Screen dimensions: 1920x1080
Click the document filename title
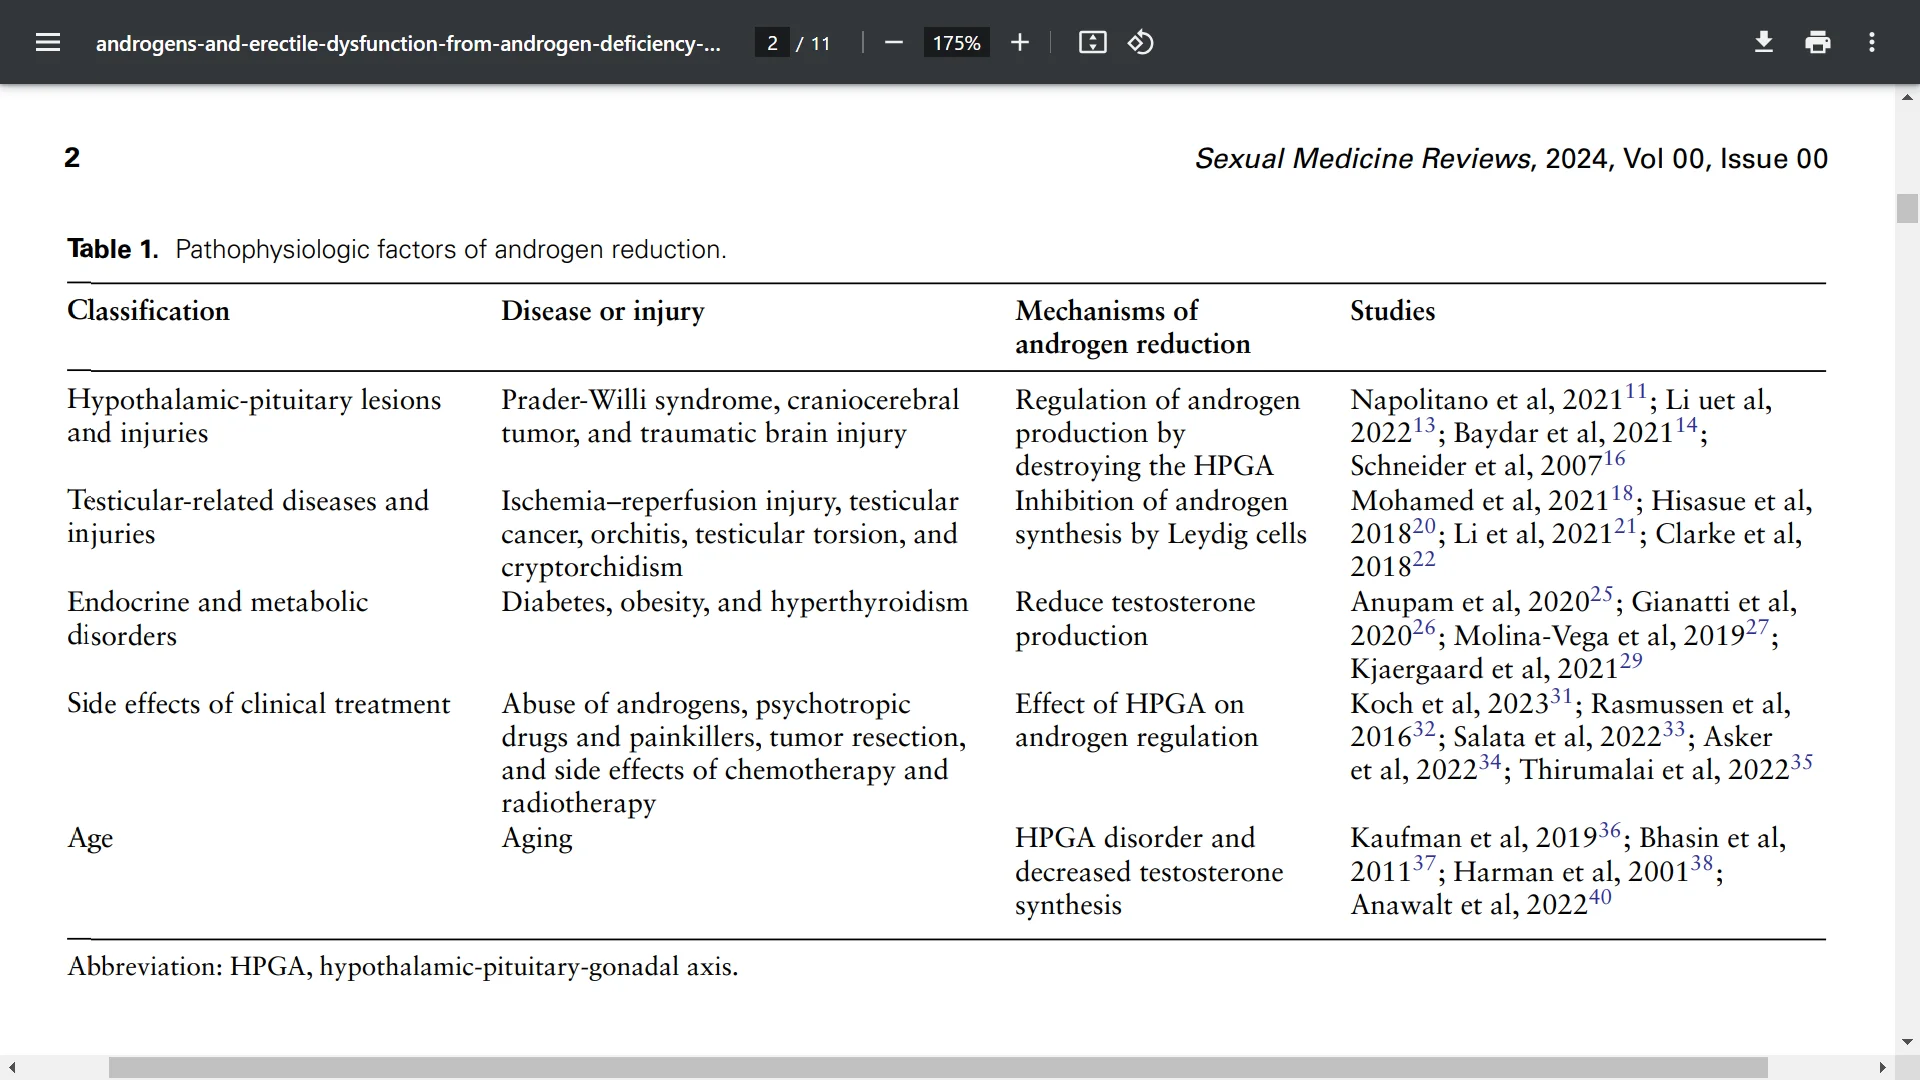point(408,43)
